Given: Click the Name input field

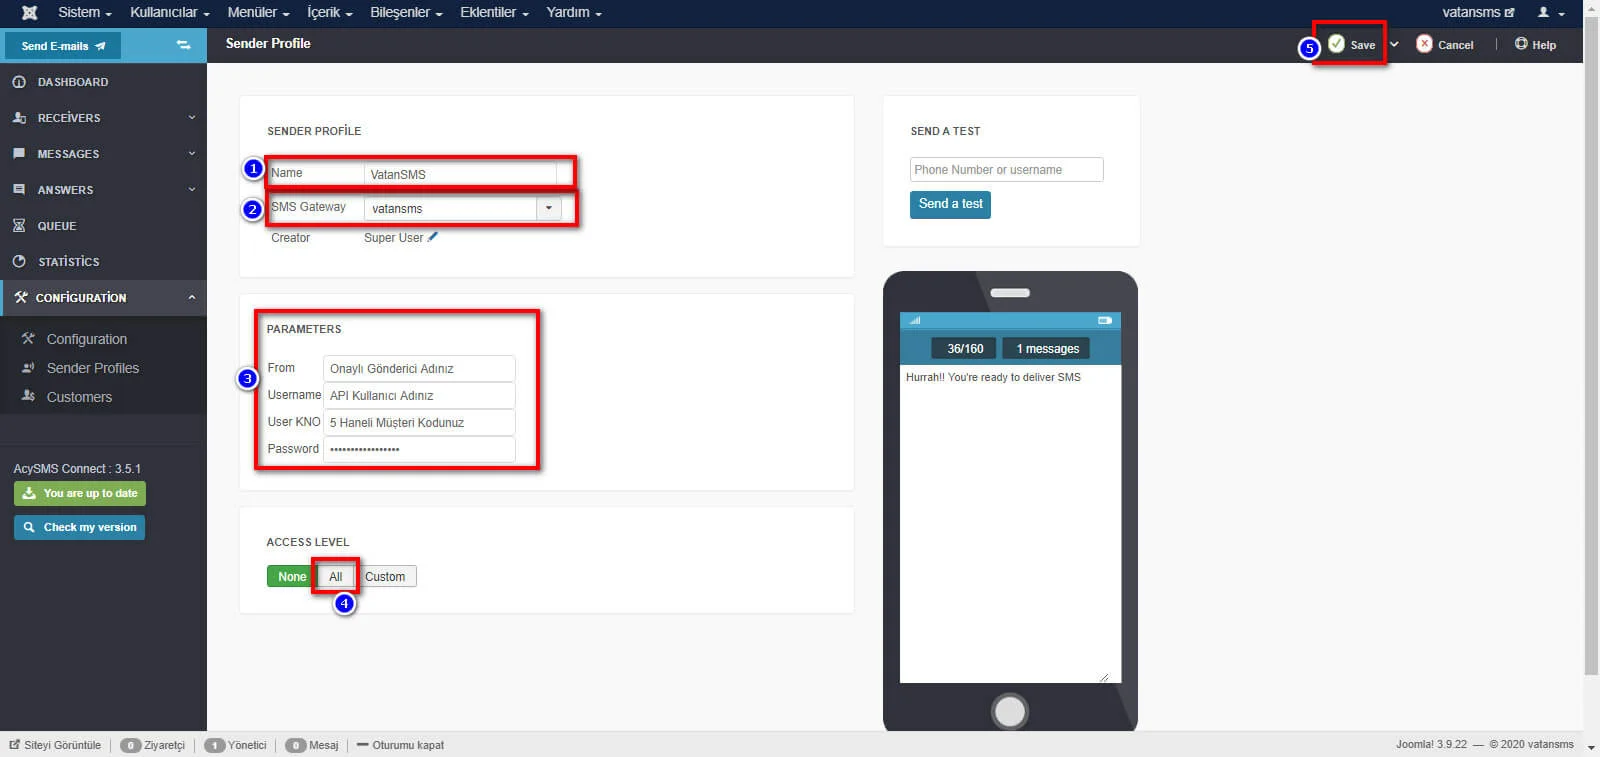Looking at the screenshot, I should (x=460, y=174).
